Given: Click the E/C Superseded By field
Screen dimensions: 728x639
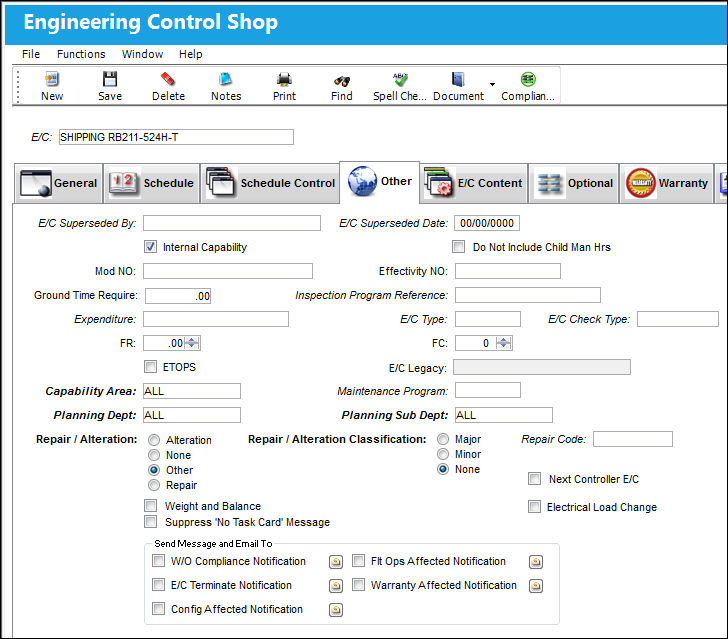Looking at the screenshot, I should tap(232, 223).
